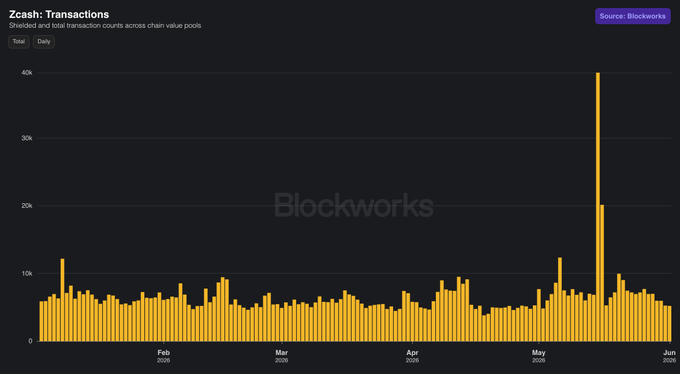Click the 20k bar beside the May peak
This screenshot has height=374, width=680.
click(x=602, y=273)
